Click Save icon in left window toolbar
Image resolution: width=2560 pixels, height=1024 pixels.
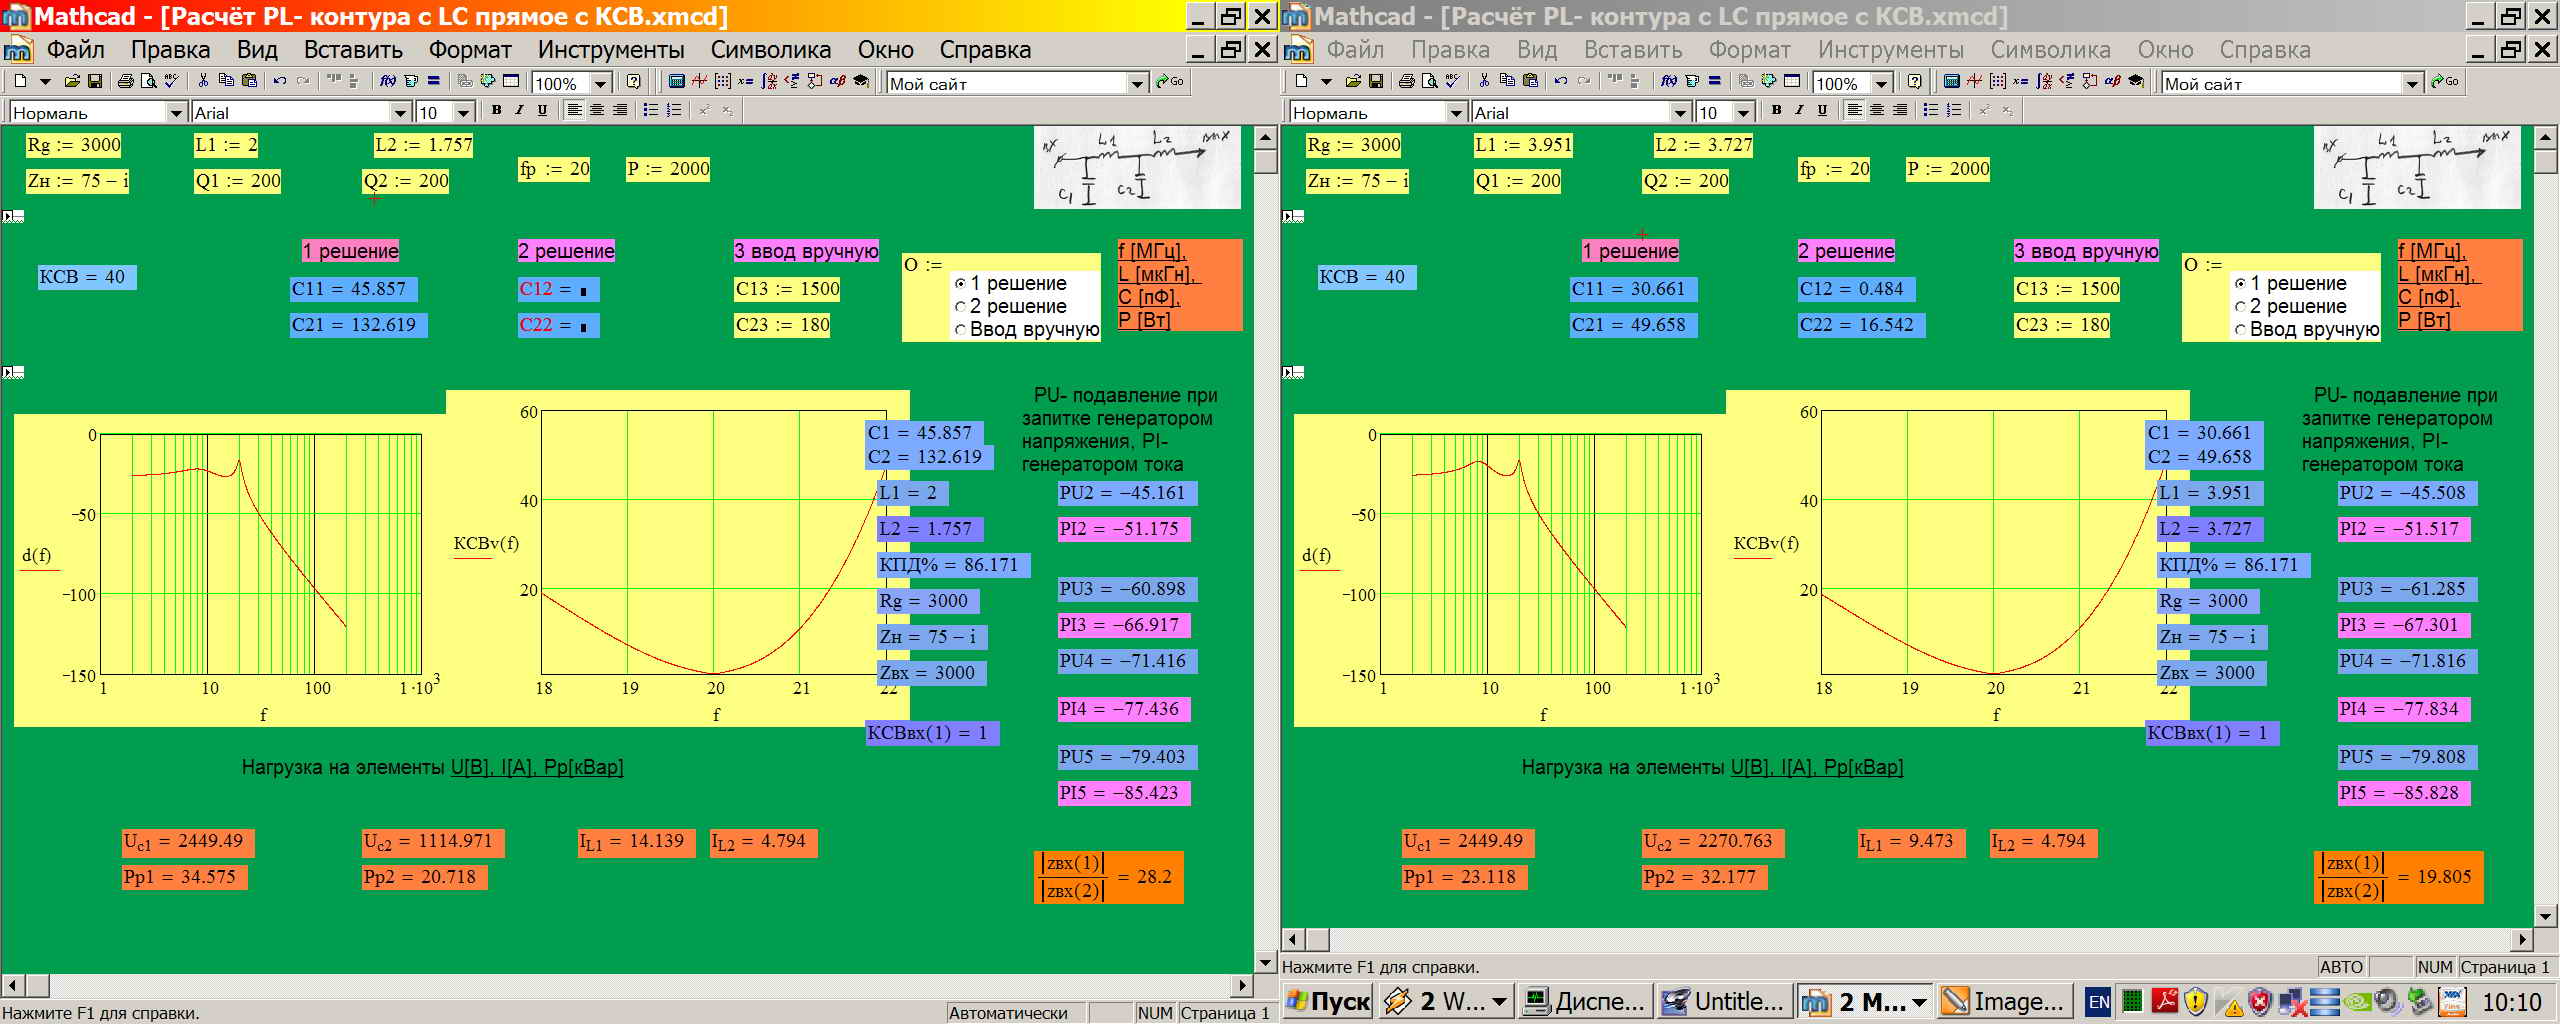pos(95,81)
